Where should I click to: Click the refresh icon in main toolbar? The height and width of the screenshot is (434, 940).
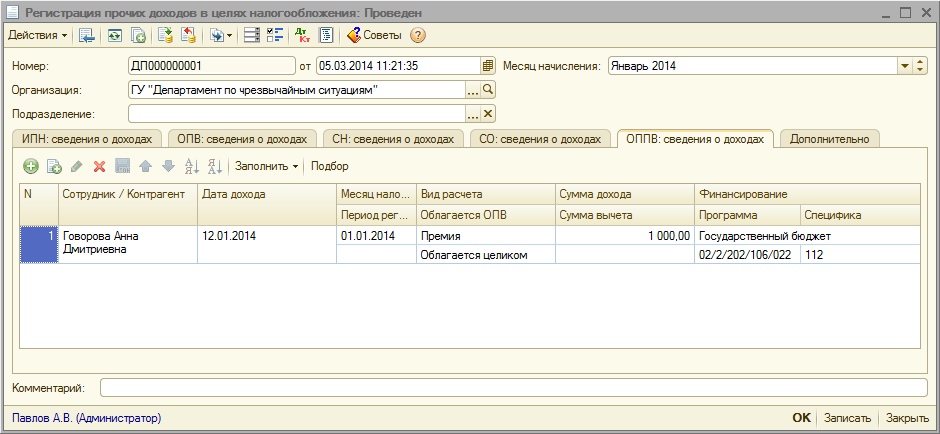(115, 36)
